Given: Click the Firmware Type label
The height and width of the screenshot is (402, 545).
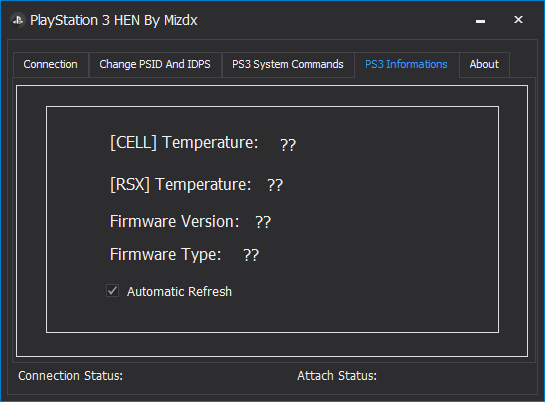Looking at the screenshot, I should [165, 255].
